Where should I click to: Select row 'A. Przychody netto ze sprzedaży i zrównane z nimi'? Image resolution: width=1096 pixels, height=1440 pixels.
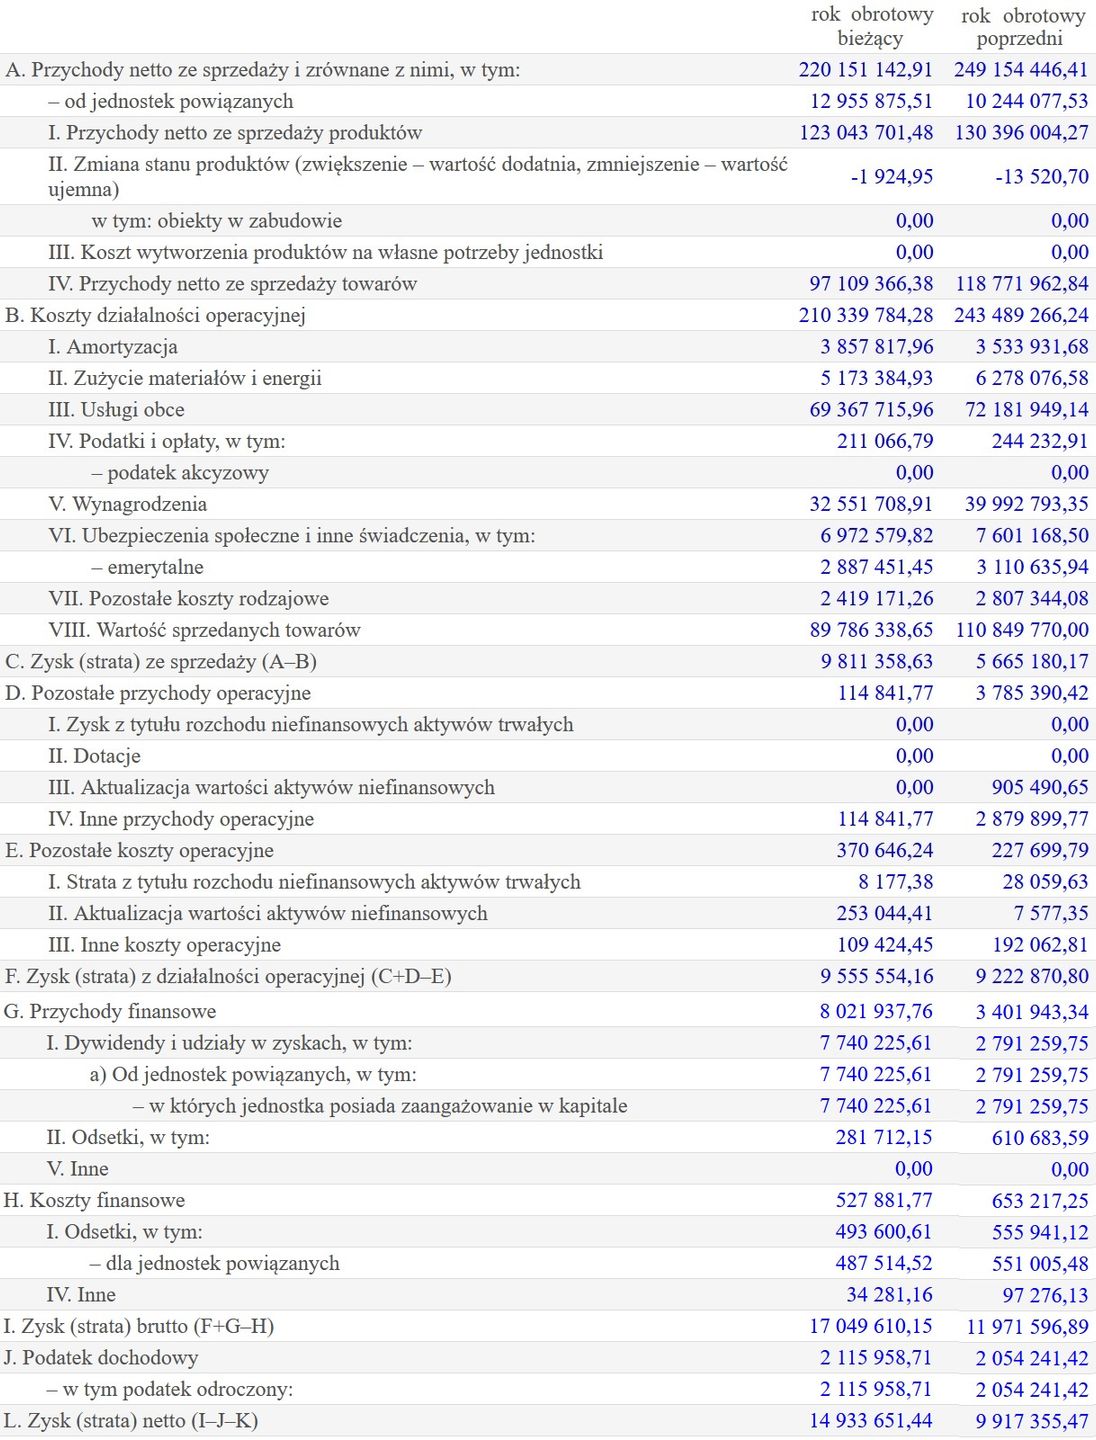pos(548,70)
